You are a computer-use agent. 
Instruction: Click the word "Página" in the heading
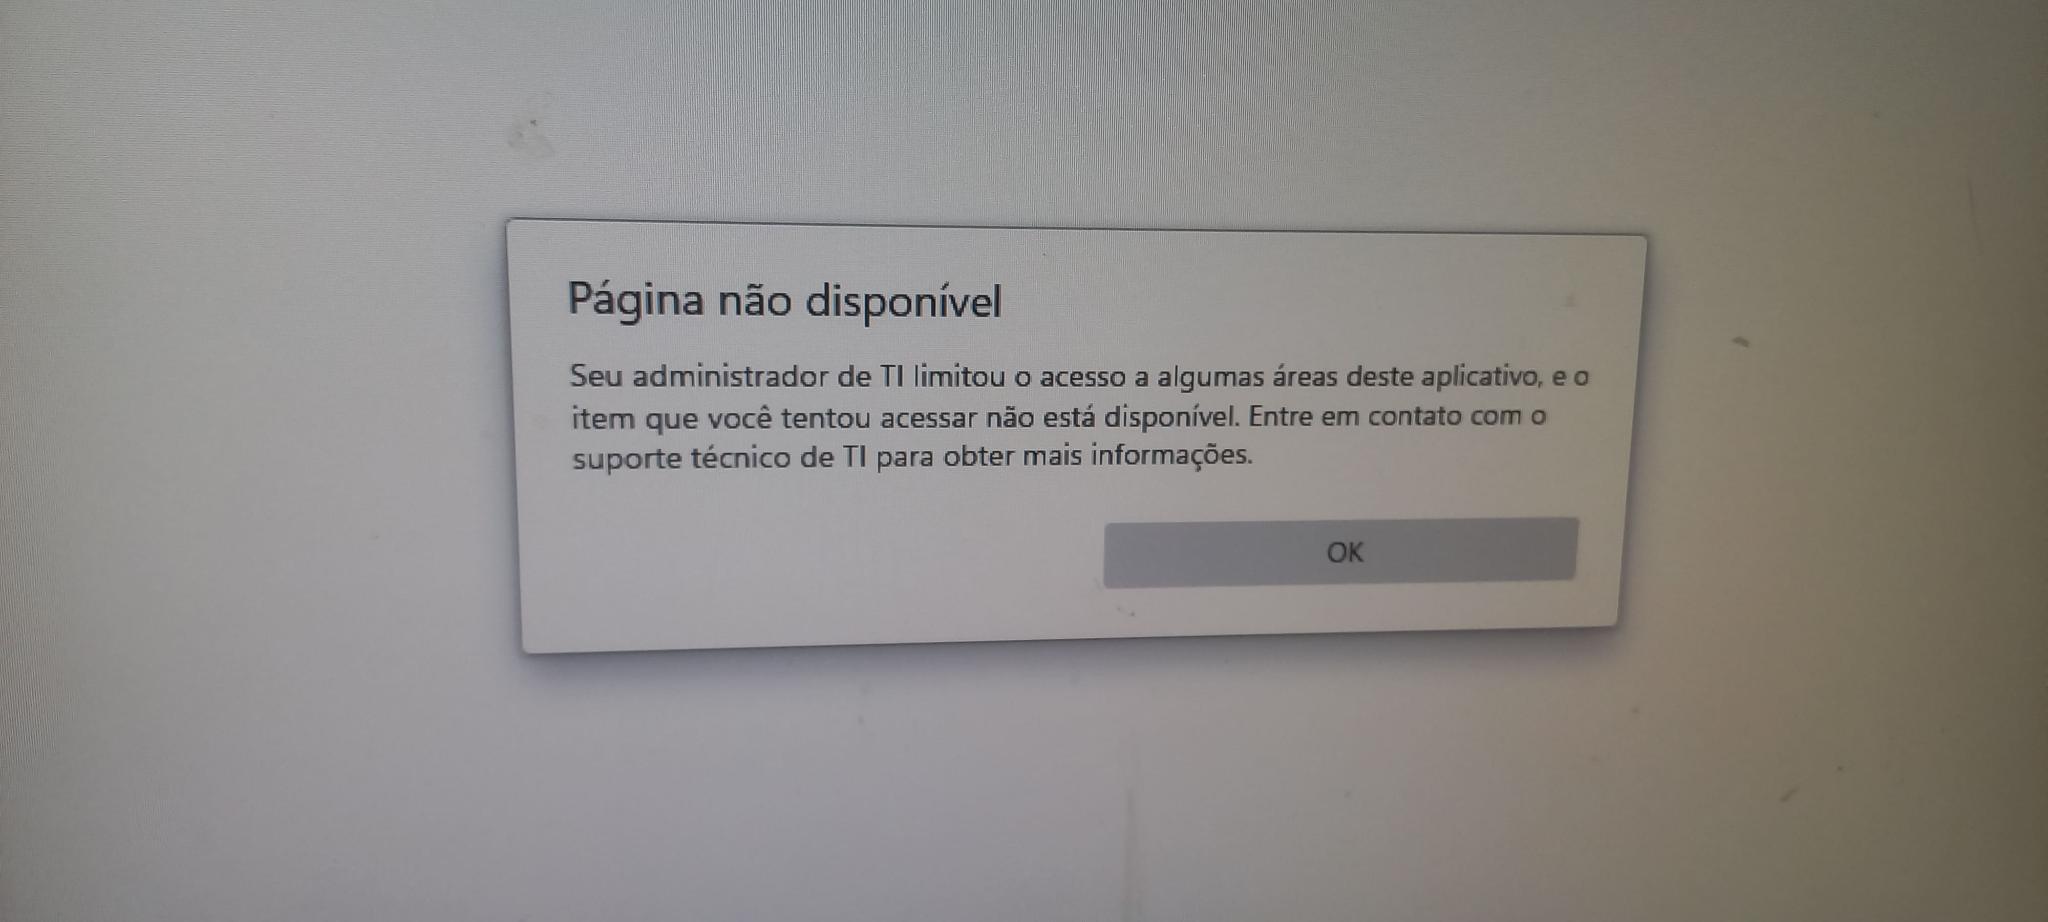pyautogui.click(x=636, y=300)
